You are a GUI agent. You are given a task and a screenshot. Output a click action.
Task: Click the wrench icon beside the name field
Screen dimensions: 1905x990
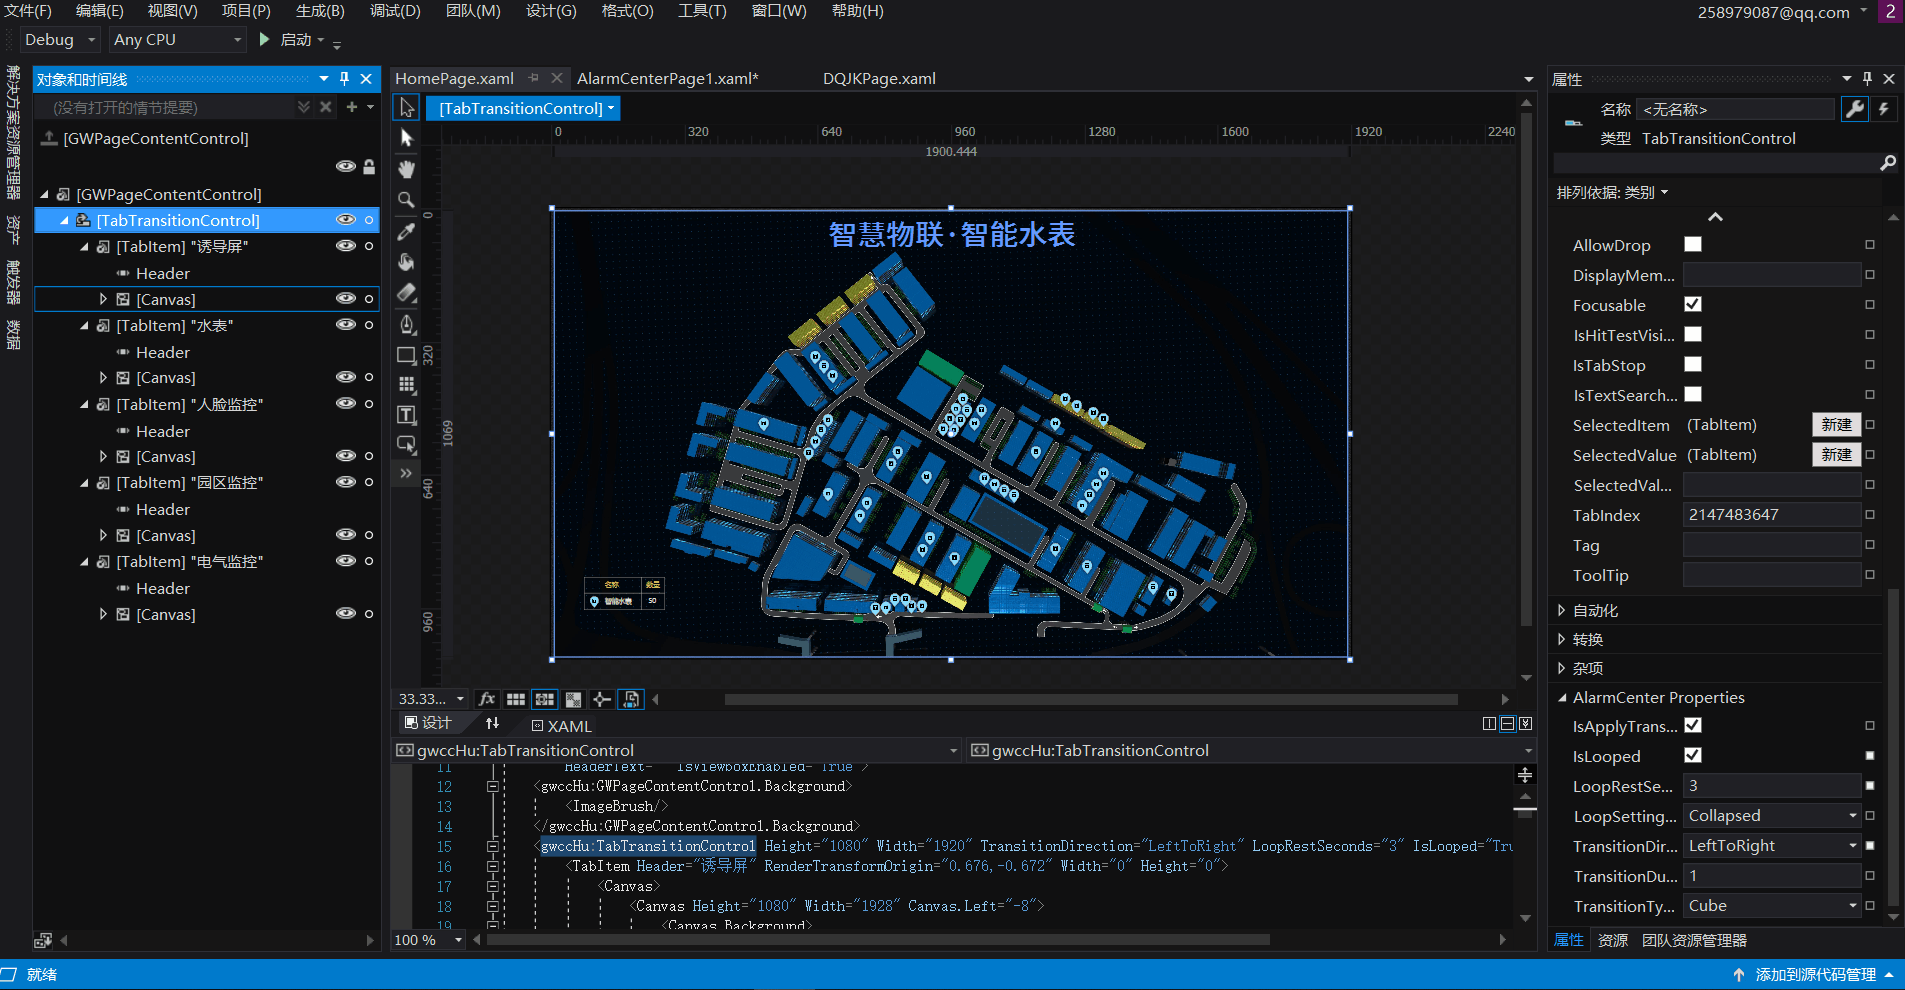1854,109
